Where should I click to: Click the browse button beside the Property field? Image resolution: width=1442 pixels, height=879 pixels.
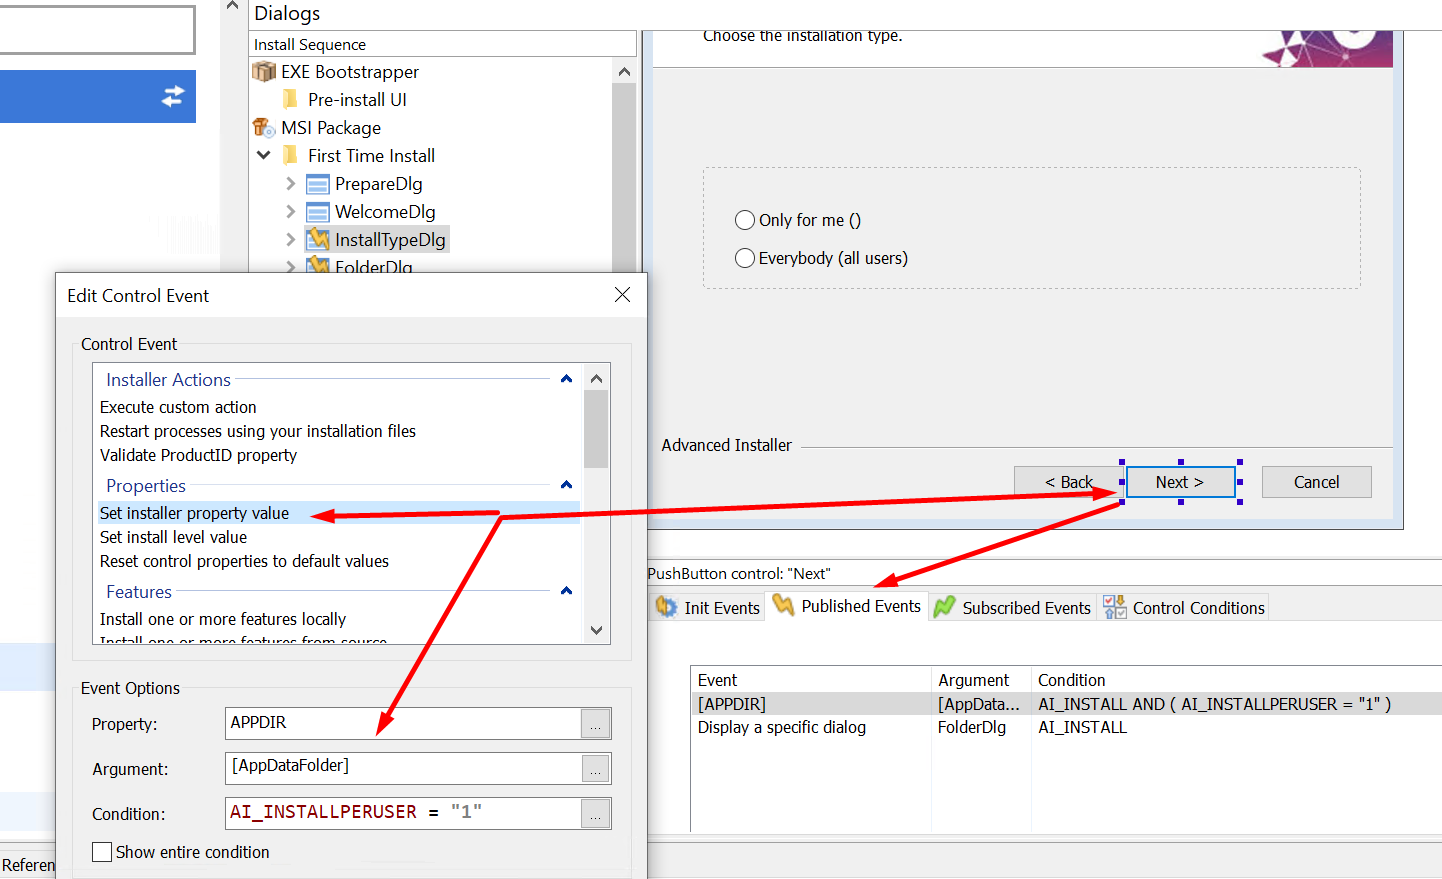coord(595,724)
